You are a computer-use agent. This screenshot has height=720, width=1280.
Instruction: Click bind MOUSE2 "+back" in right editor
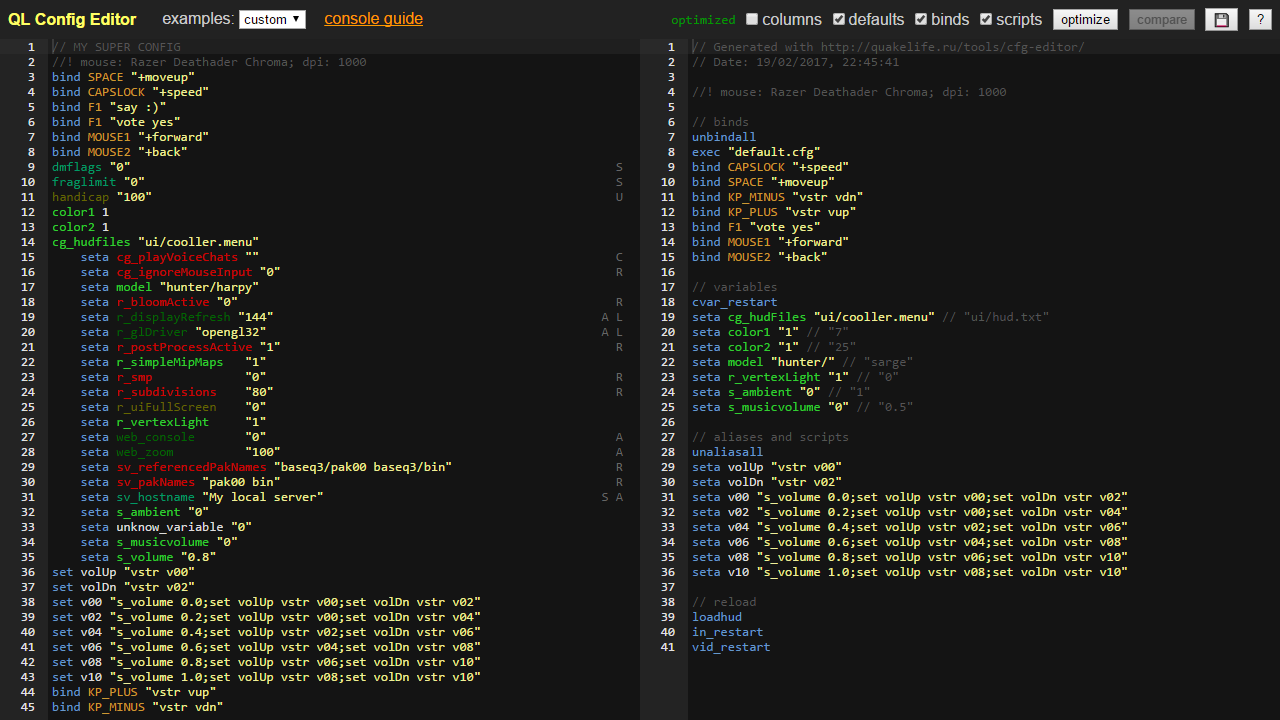coord(759,257)
